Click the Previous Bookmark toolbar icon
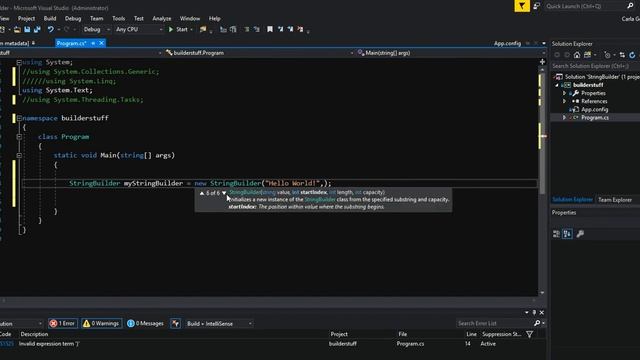The width and height of the screenshot is (640, 360). pos(280,29)
